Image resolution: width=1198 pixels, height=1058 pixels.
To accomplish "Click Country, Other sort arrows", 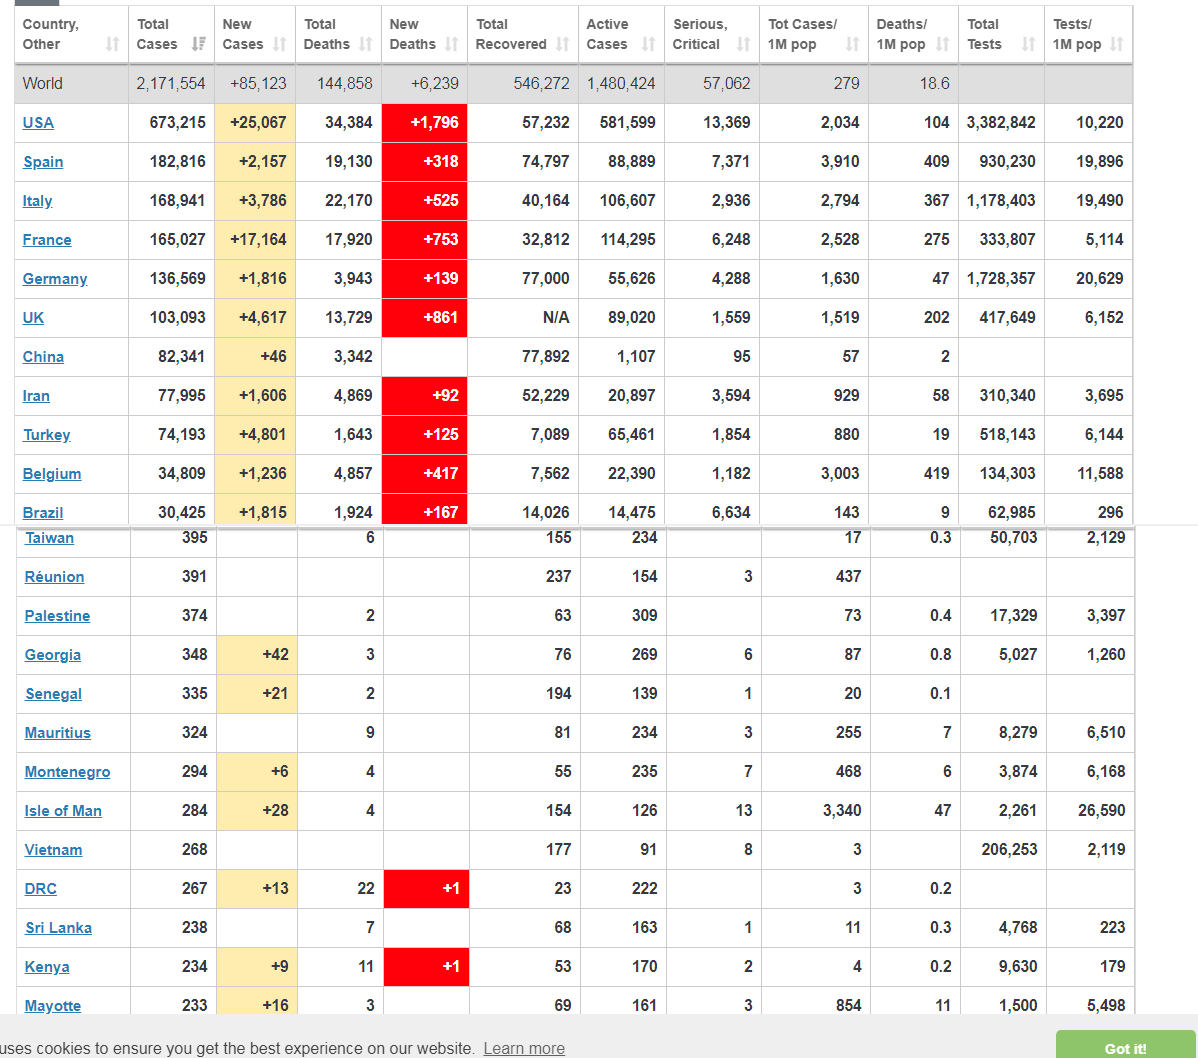I will tap(112, 44).
